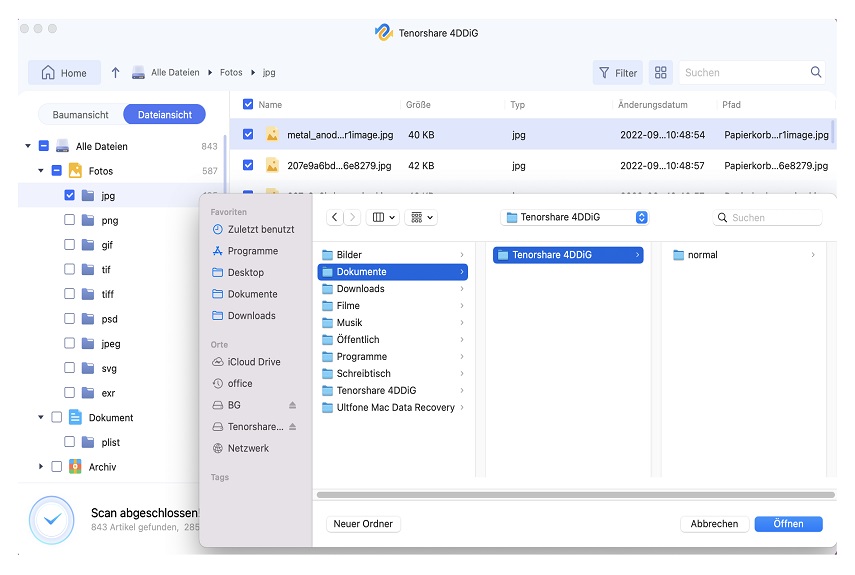Image resolution: width=855 pixels, height=575 pixels.
Task: Open the Filter options
Action: click(617, 73)
